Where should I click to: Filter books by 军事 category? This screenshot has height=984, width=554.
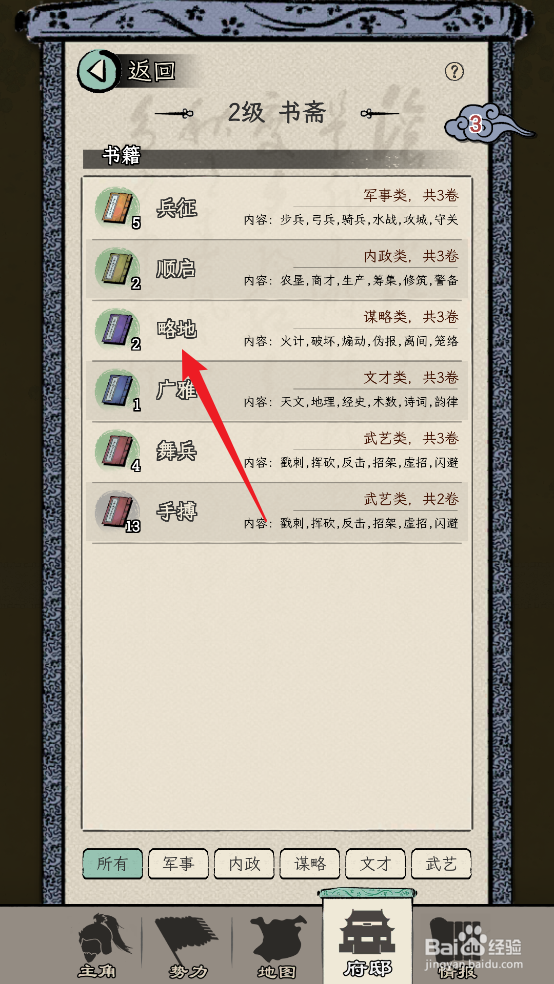pyautogui.click(x=179, y=864)
